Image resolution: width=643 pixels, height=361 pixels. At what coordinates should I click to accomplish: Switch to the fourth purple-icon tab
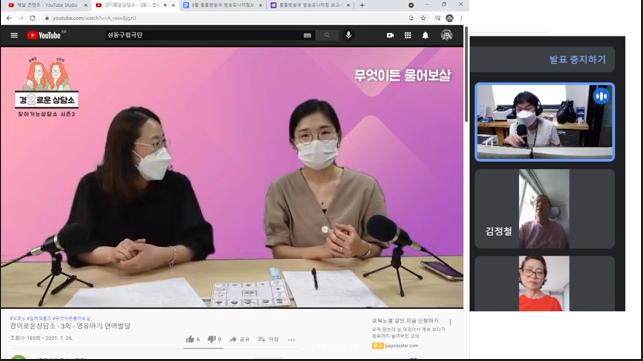coord(311,5)
